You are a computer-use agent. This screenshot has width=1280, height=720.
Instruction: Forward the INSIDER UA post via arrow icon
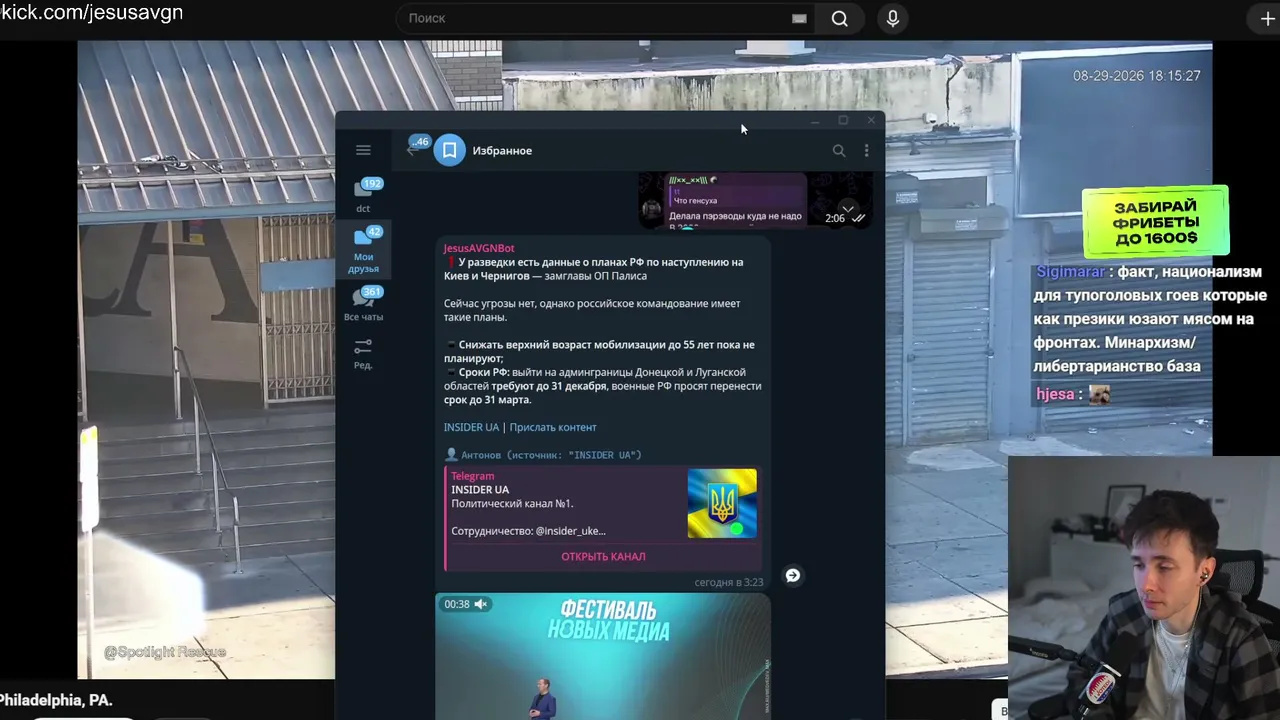pos(792,575)
